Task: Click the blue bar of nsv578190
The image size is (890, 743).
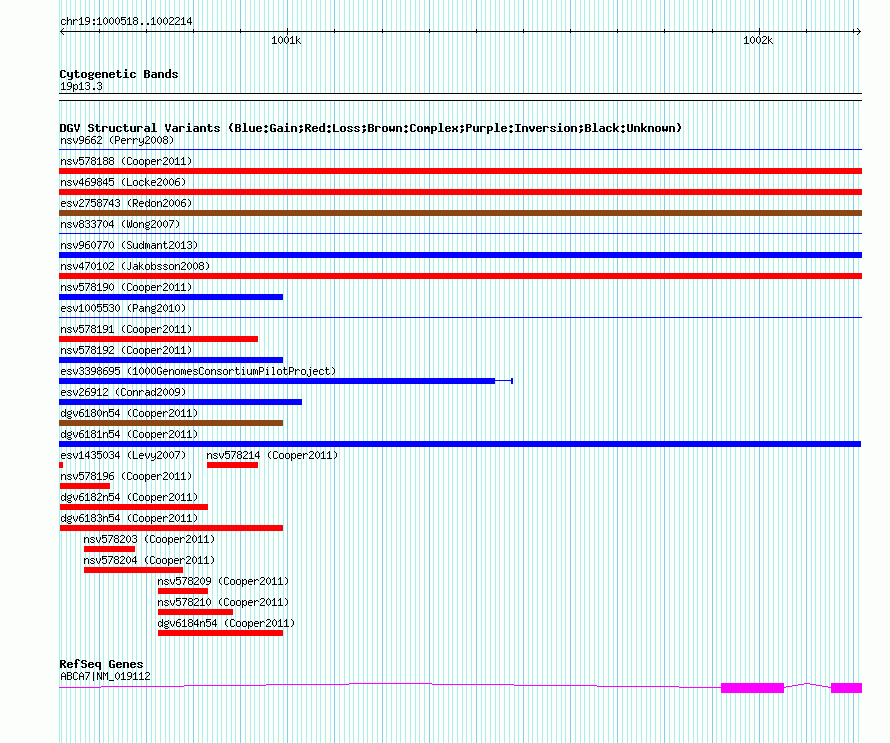Action: 171,297
